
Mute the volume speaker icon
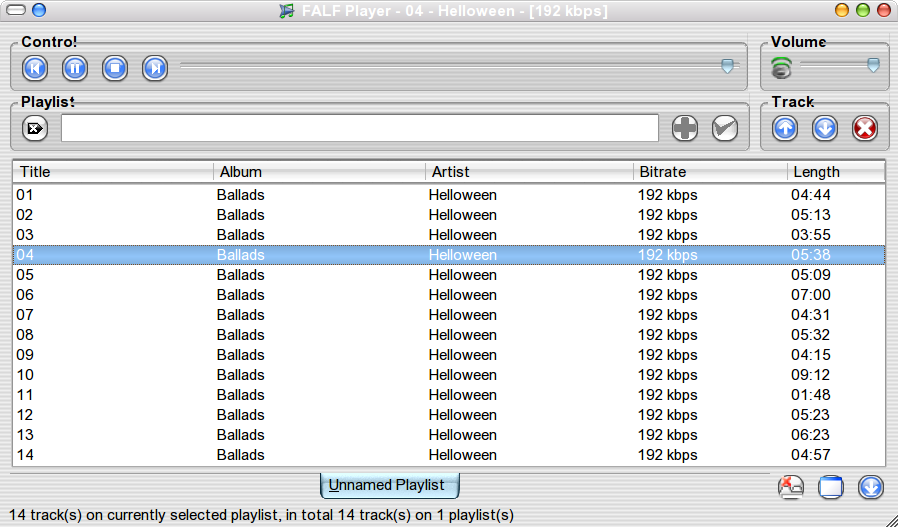(782, 68)
